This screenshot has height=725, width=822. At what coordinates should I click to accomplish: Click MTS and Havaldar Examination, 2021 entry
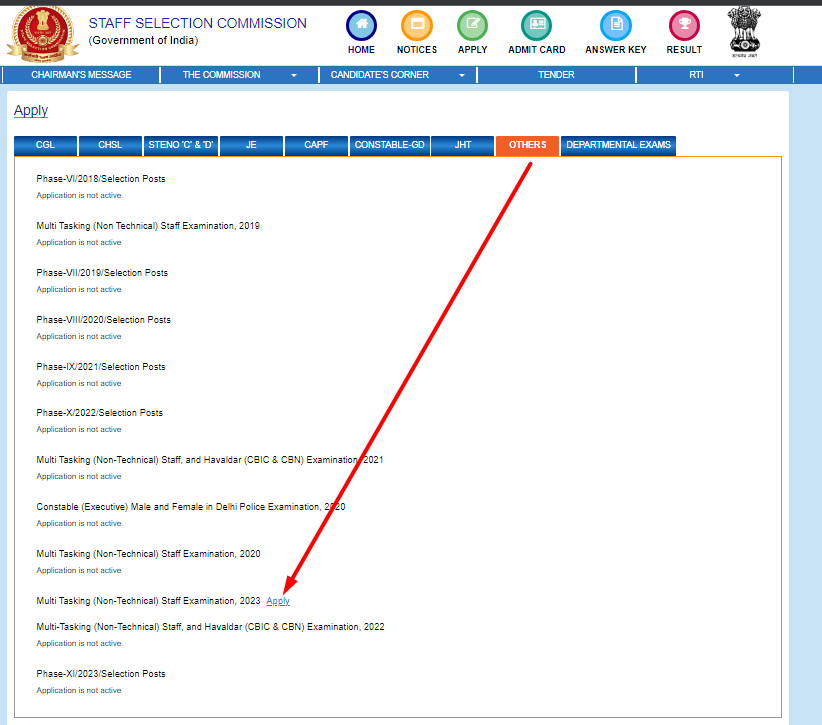pyautogui.click(x=210, y=460)
